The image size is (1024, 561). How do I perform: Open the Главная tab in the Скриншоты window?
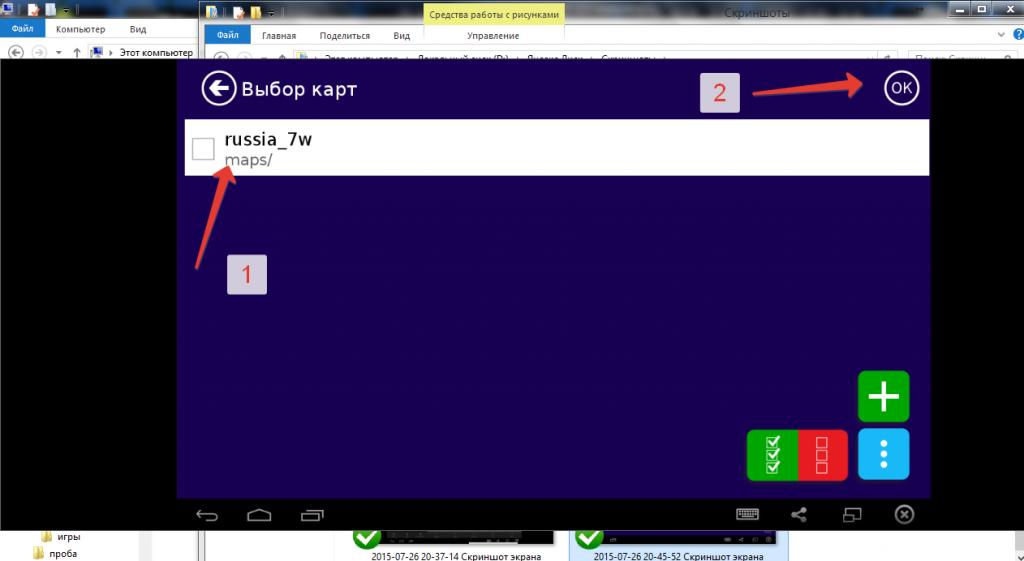click(279, 36)
